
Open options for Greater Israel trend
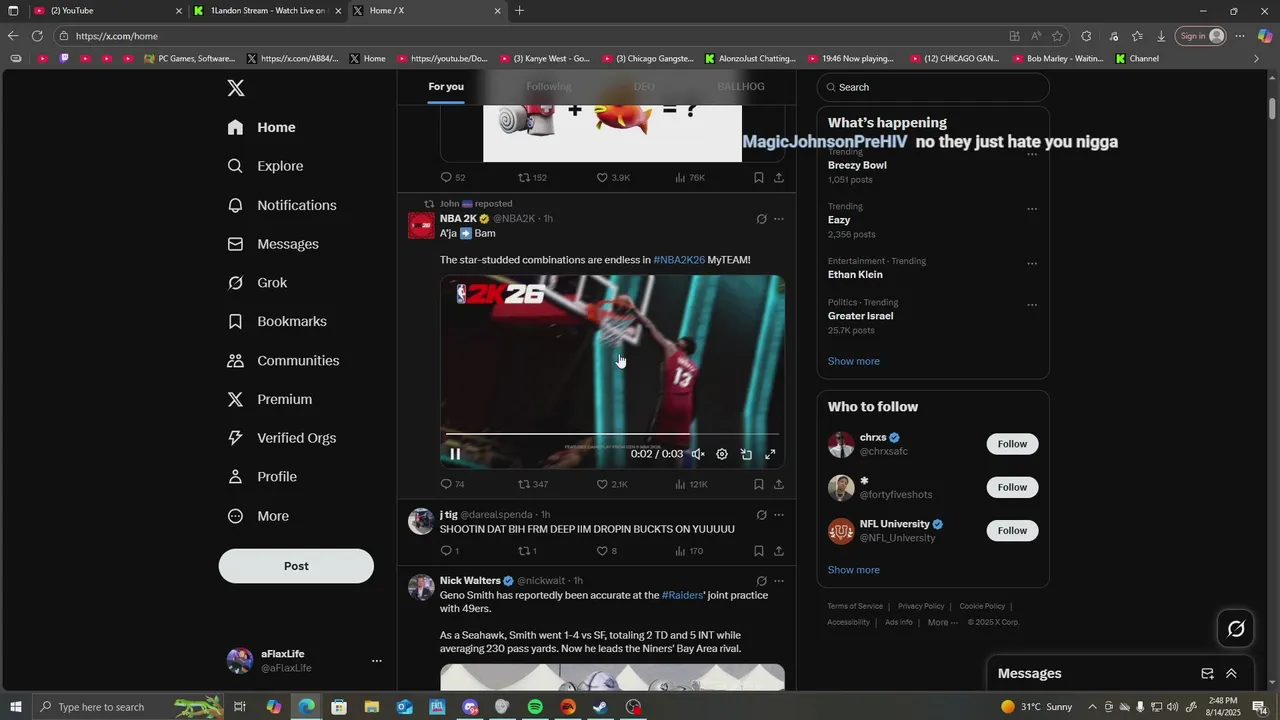[x=1032, y=305]
